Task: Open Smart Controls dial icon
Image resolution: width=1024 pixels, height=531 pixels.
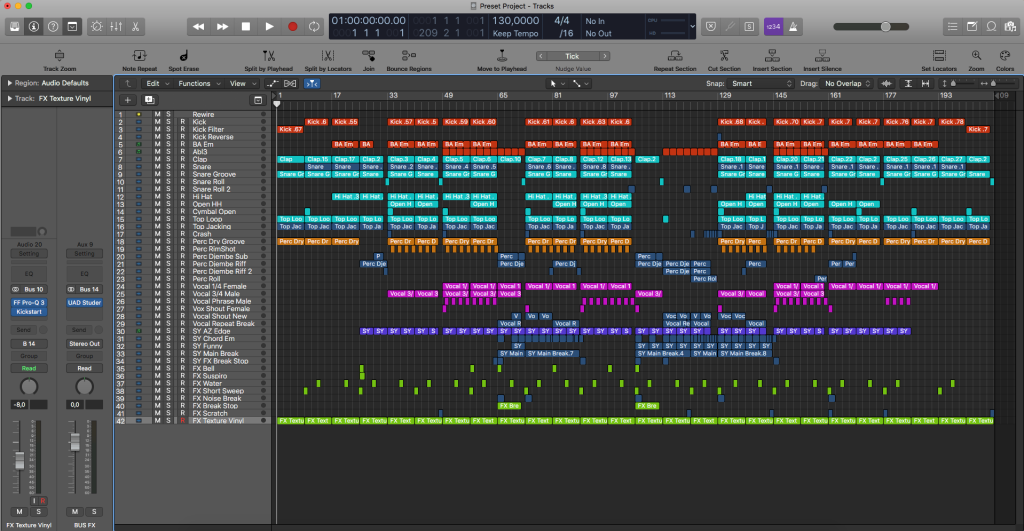Action: tap(97, 27)
